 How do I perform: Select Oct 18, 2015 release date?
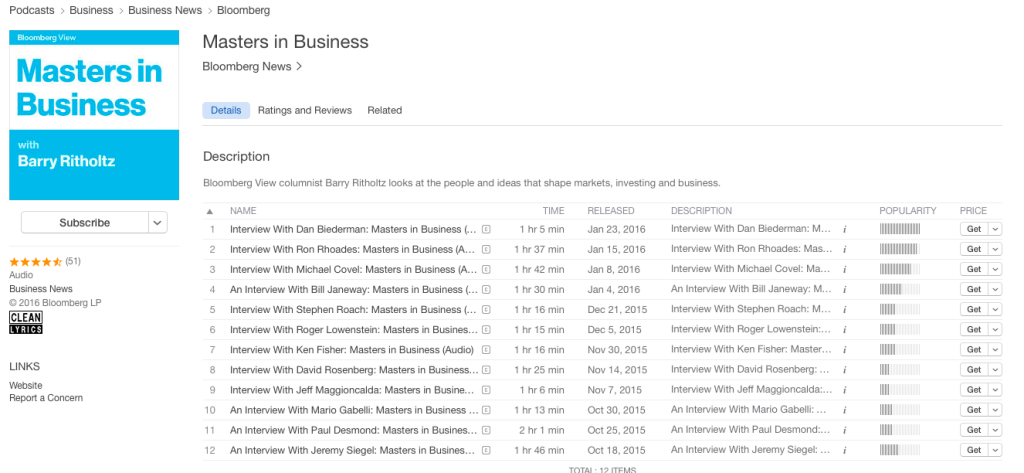coord(616,451)
